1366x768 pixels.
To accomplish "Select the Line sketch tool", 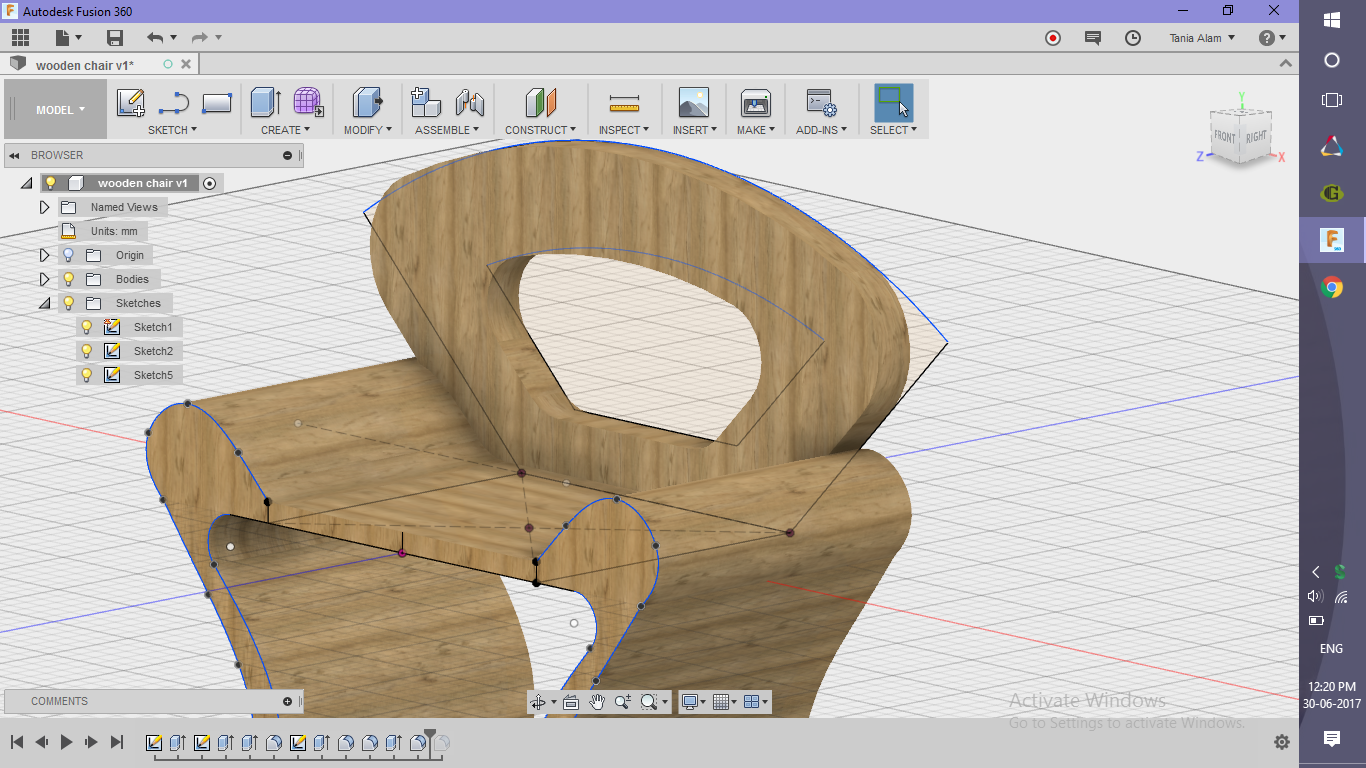I will tap(174, 103).
